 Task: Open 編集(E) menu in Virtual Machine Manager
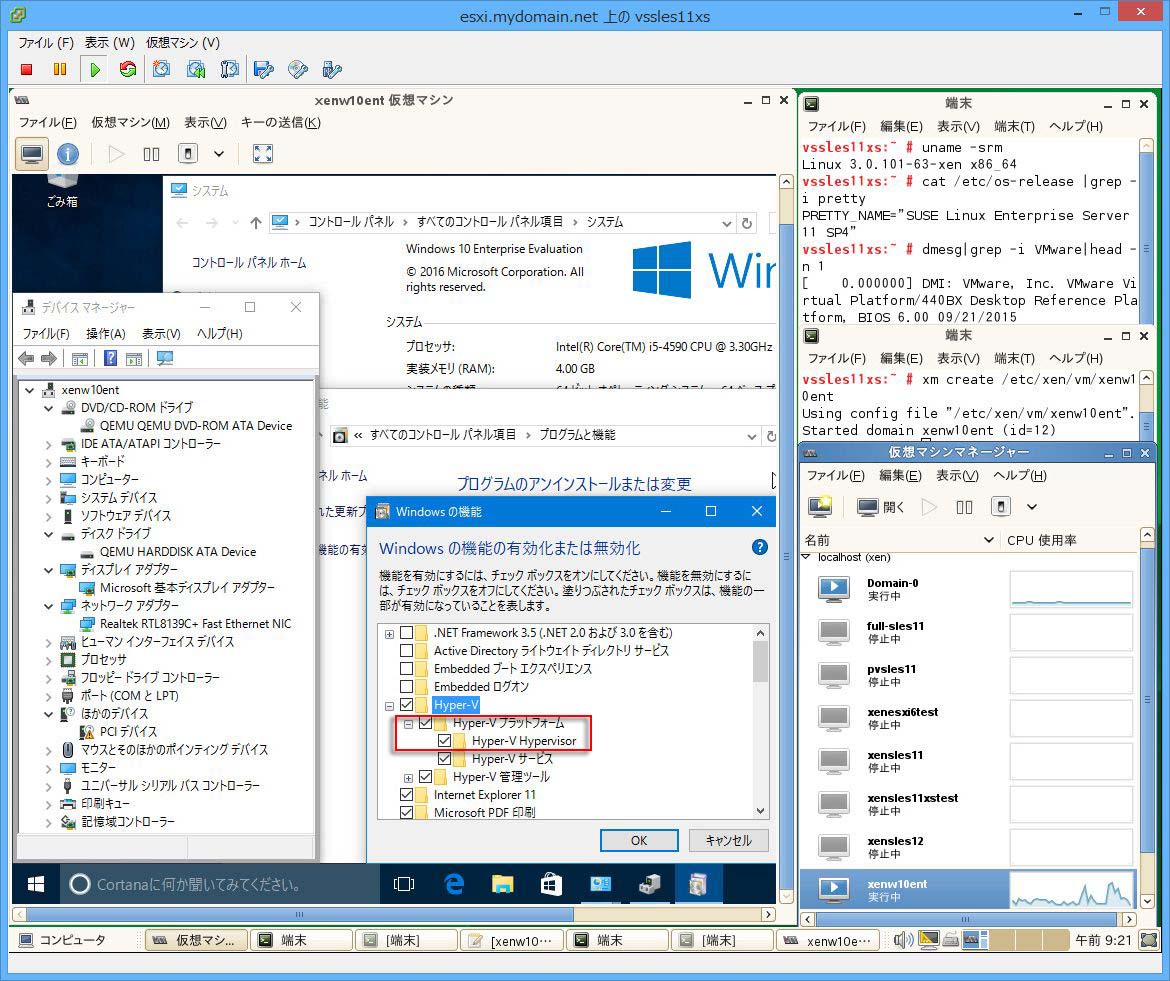click(x=900, y=475)
